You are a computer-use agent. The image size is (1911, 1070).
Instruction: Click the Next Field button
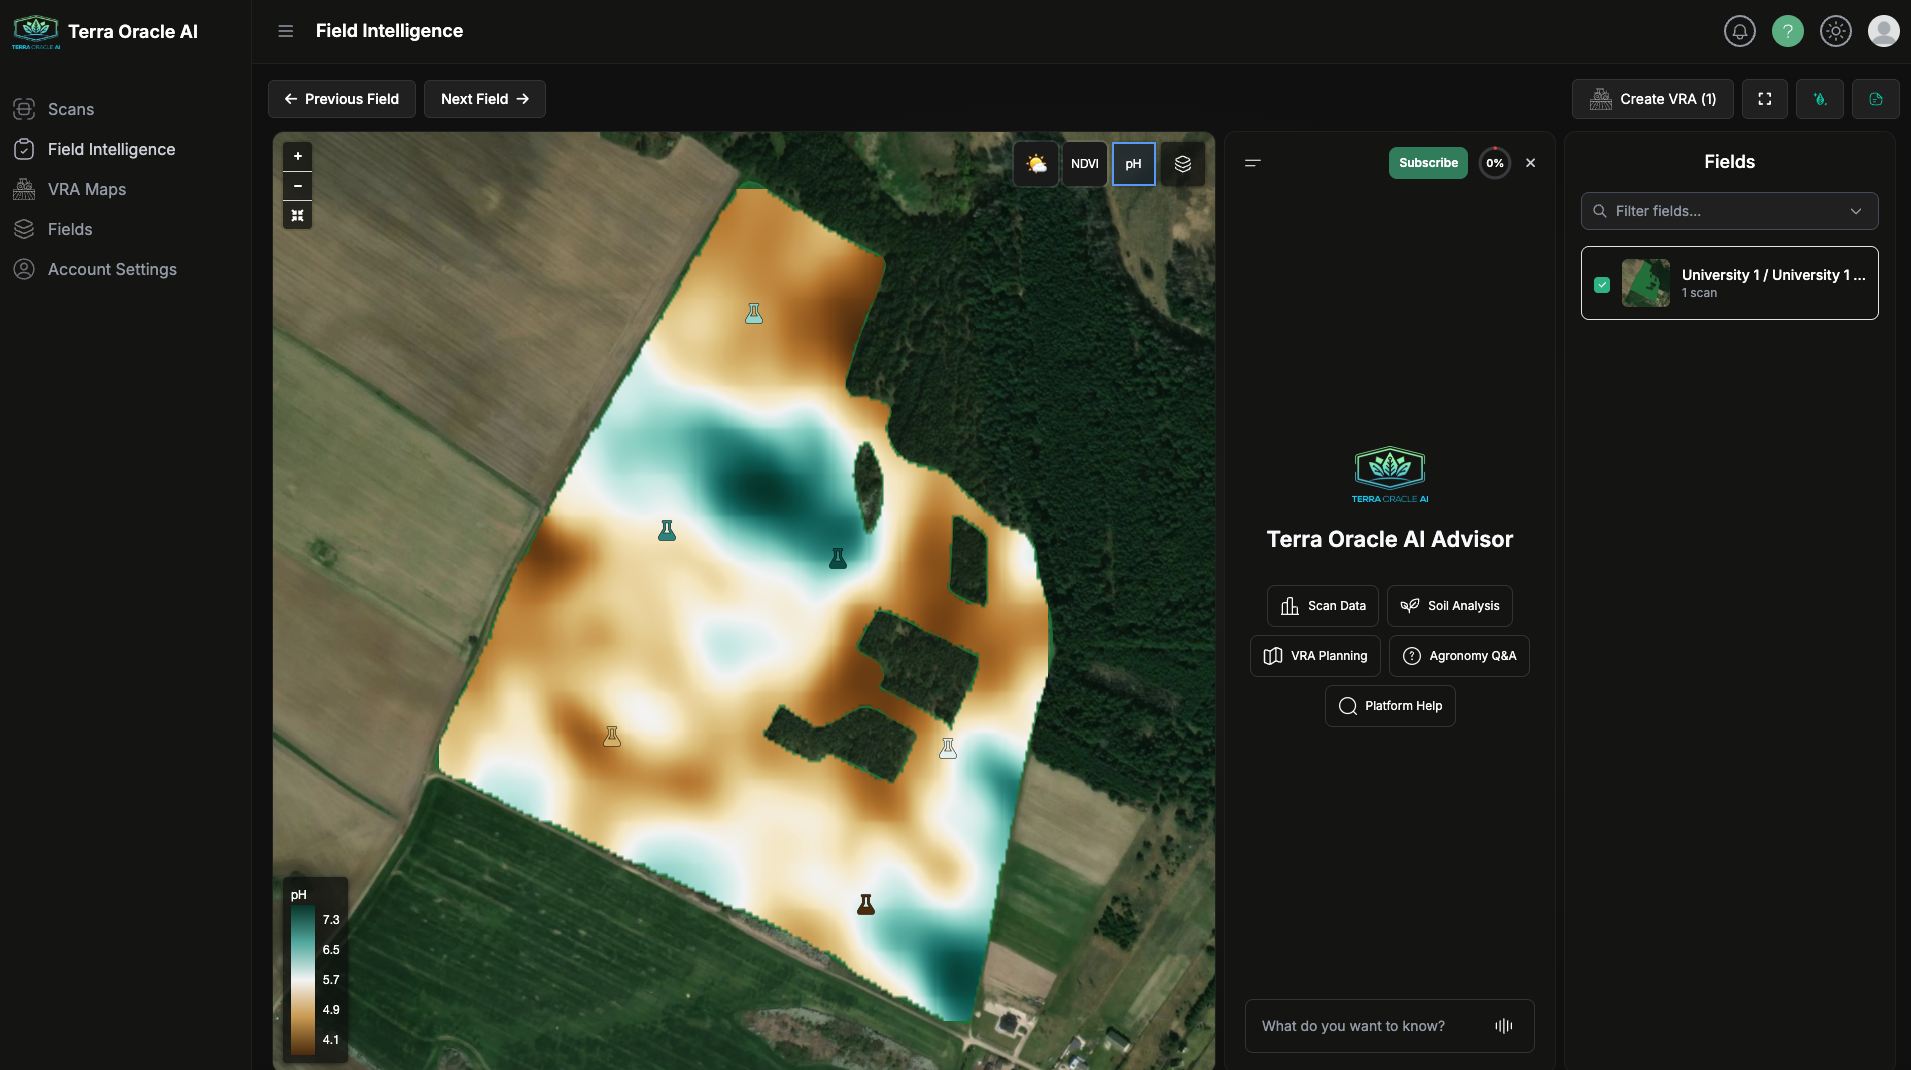(485, 98)
